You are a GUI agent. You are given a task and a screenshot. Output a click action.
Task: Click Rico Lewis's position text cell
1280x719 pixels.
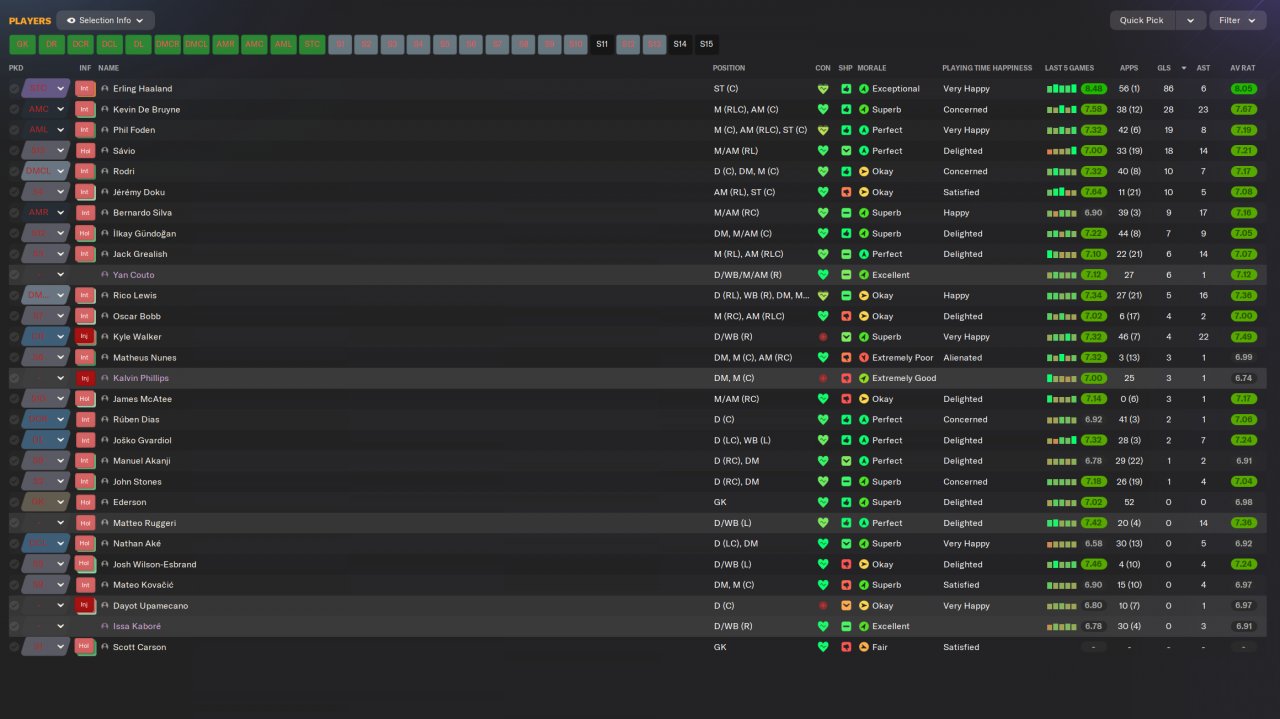[761, 295]
